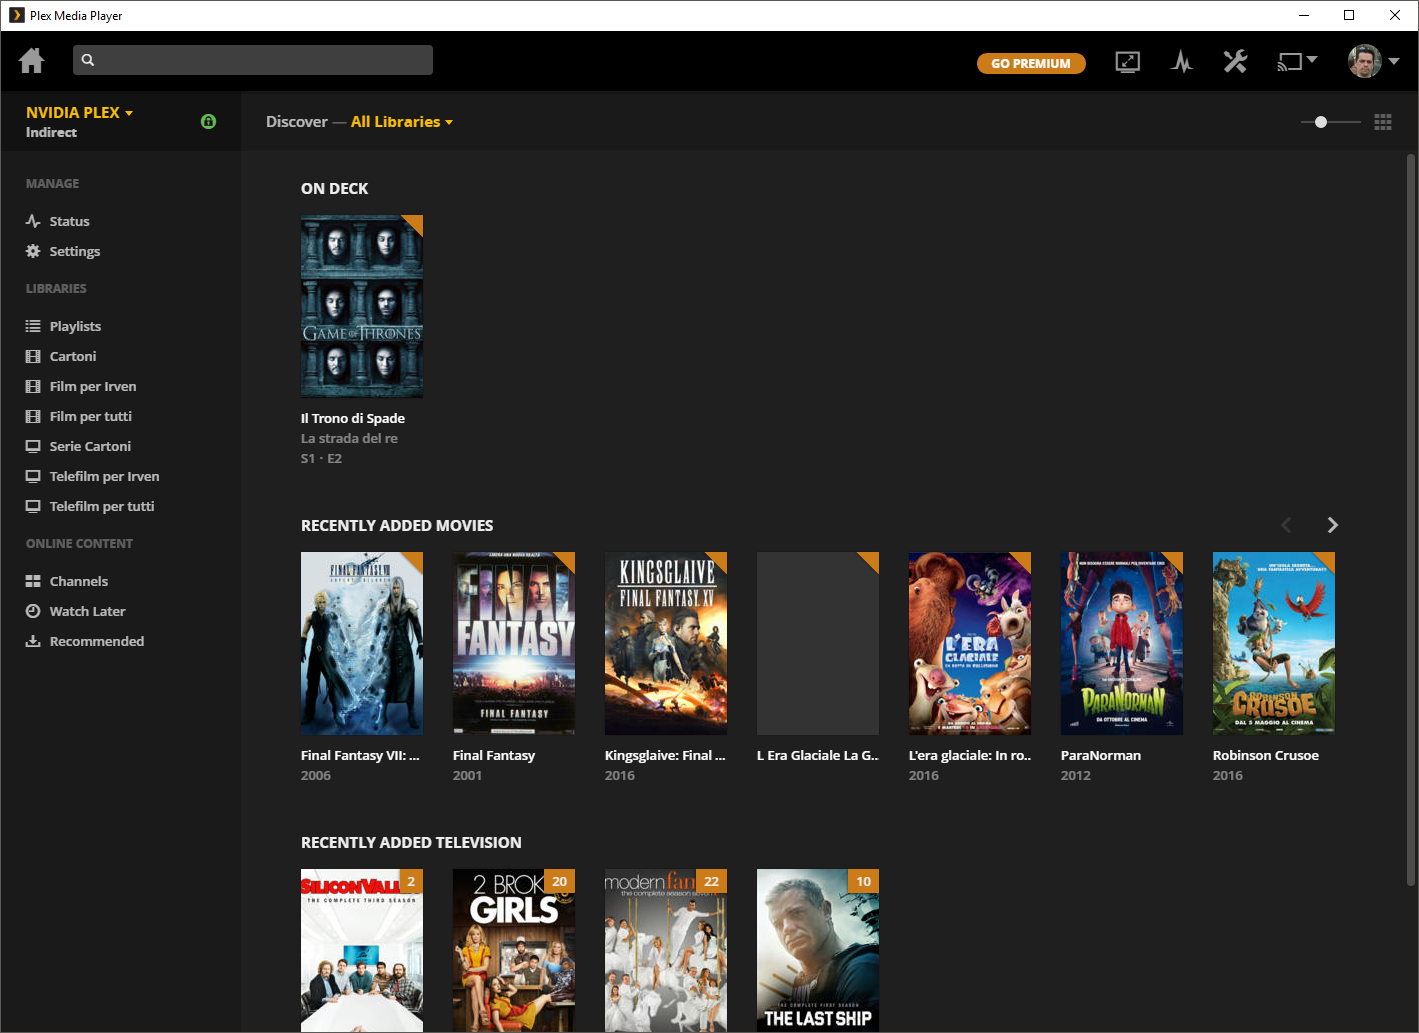1419x1033 pixels.
Task: Click ParaNorman title text
Action: [1101, 755]
